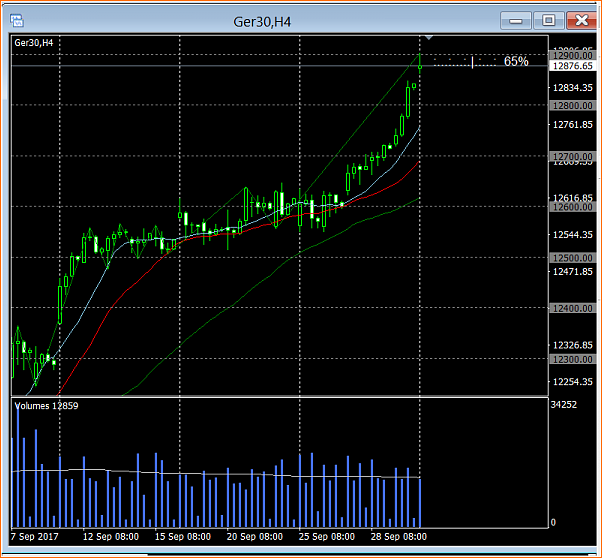This screenshot has height=558, width=602.
Task: Click the Ger30,H4 title bar text
Action: tap(262, 22)
